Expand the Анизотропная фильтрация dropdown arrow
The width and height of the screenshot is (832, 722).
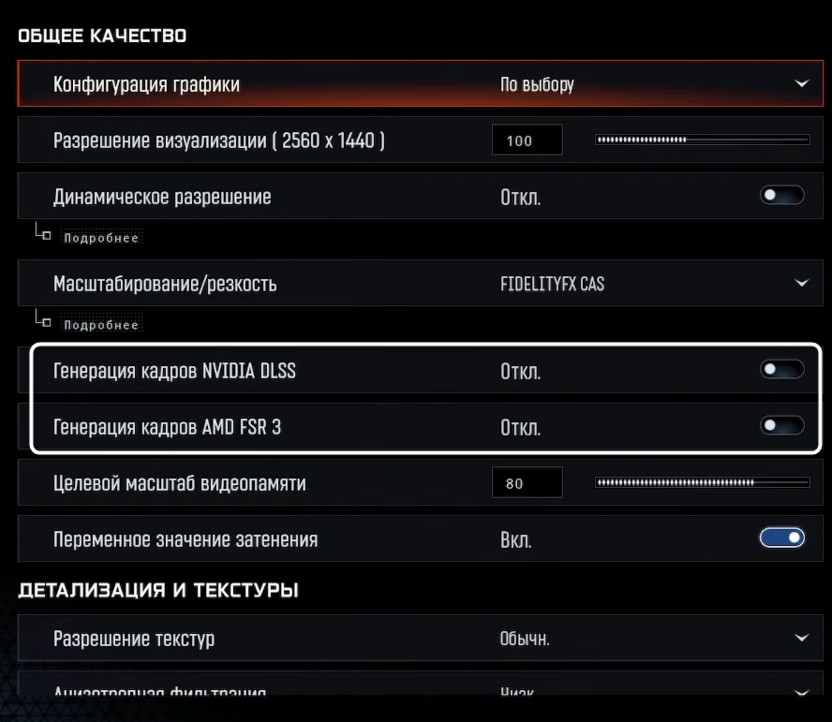click(801, 691)
